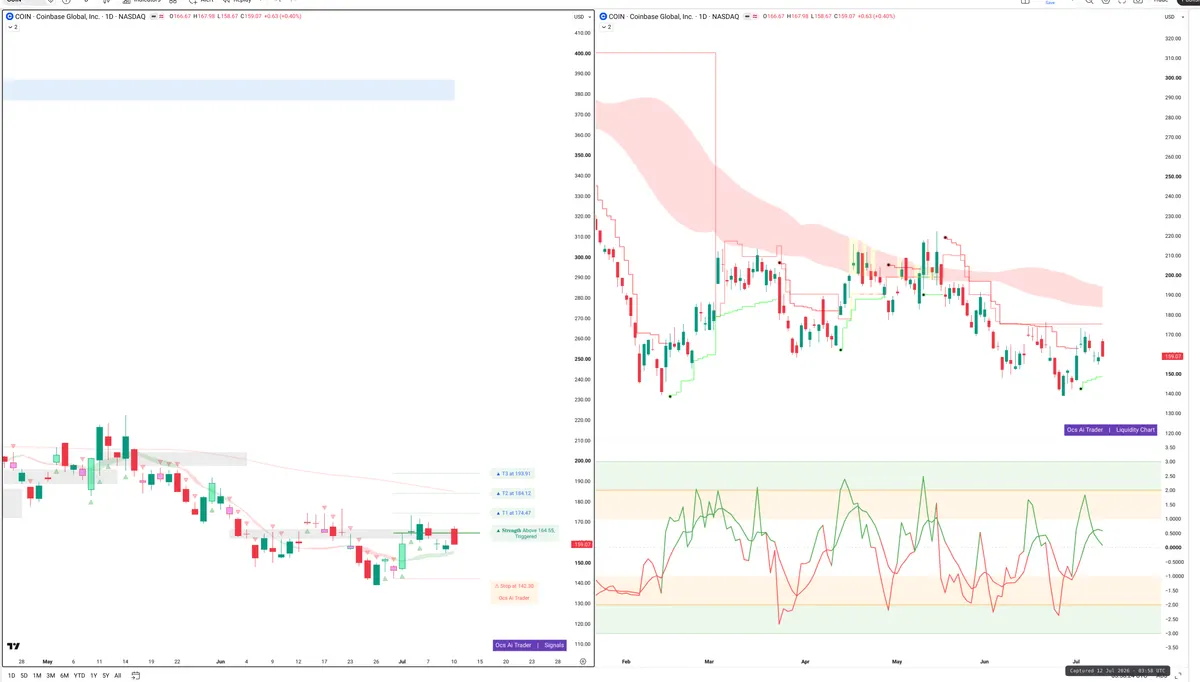Show the All time range

pos(117,676)
